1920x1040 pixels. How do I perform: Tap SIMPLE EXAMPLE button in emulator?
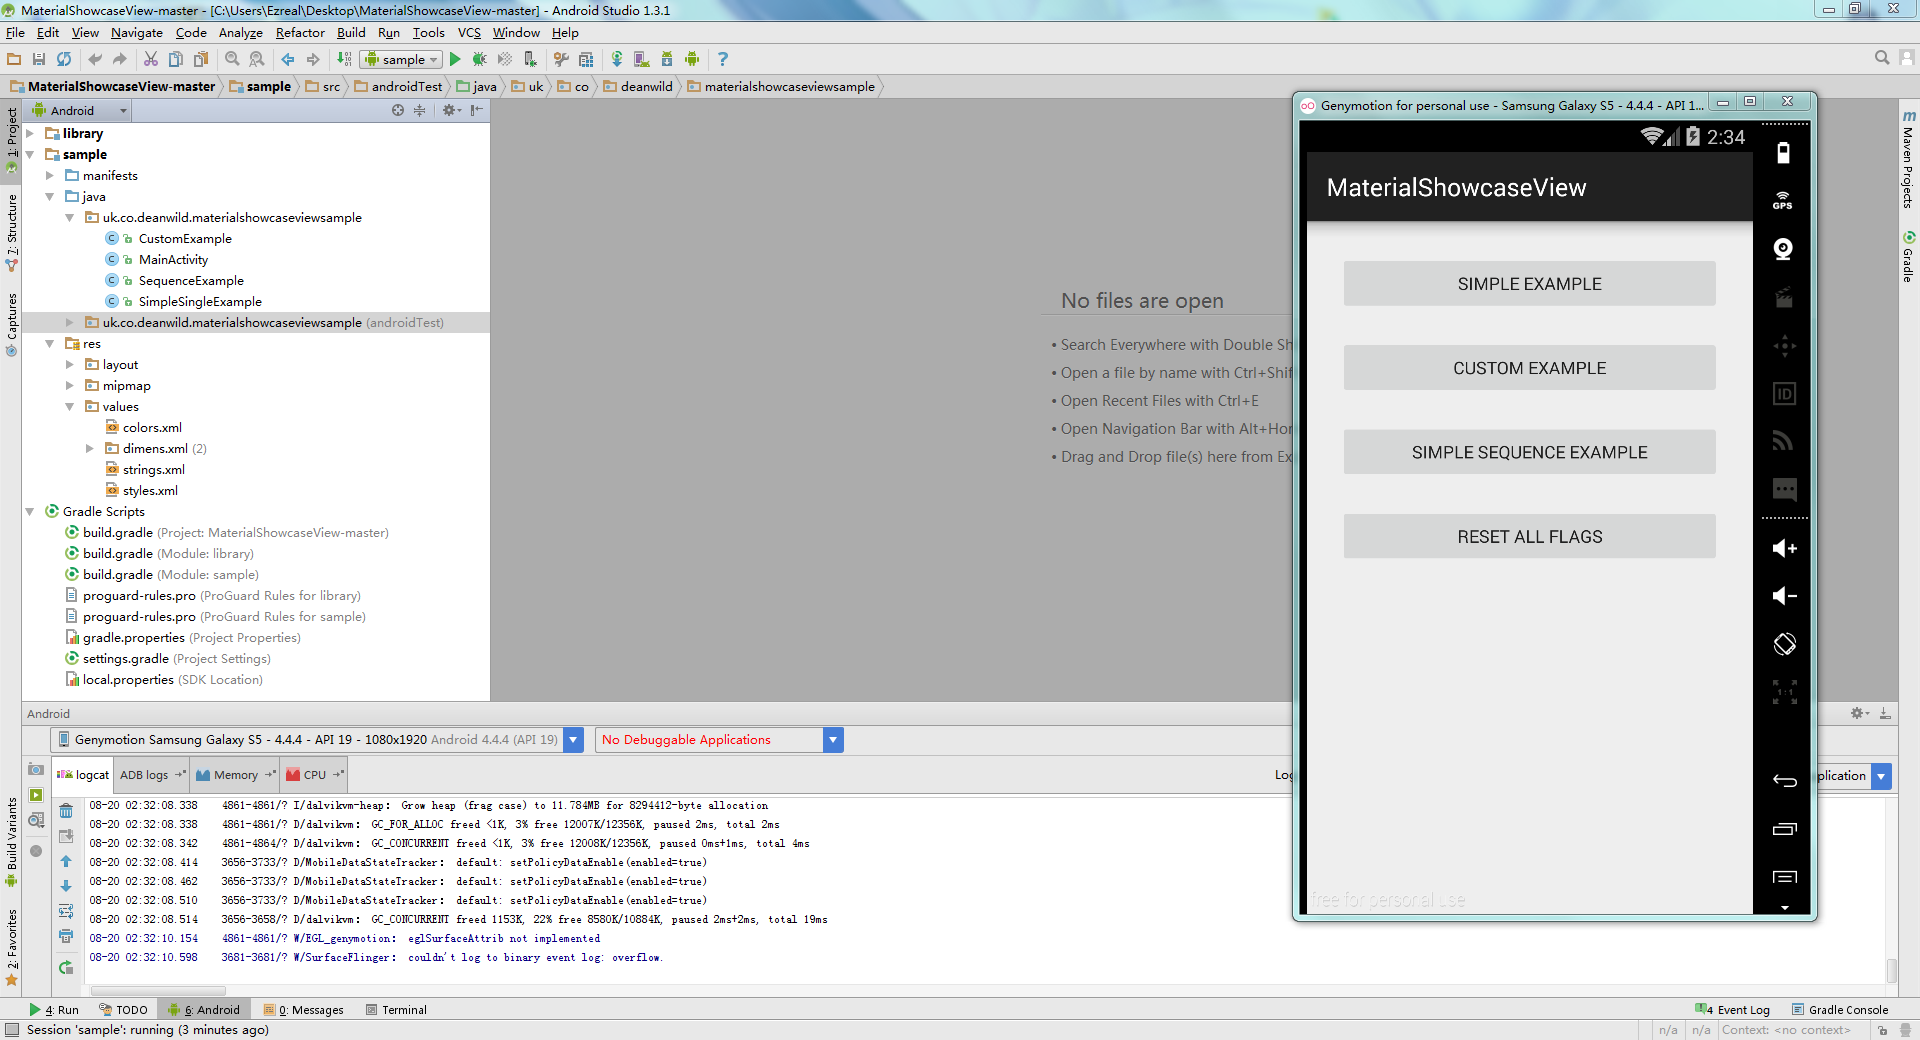(x=1529, y=284)
